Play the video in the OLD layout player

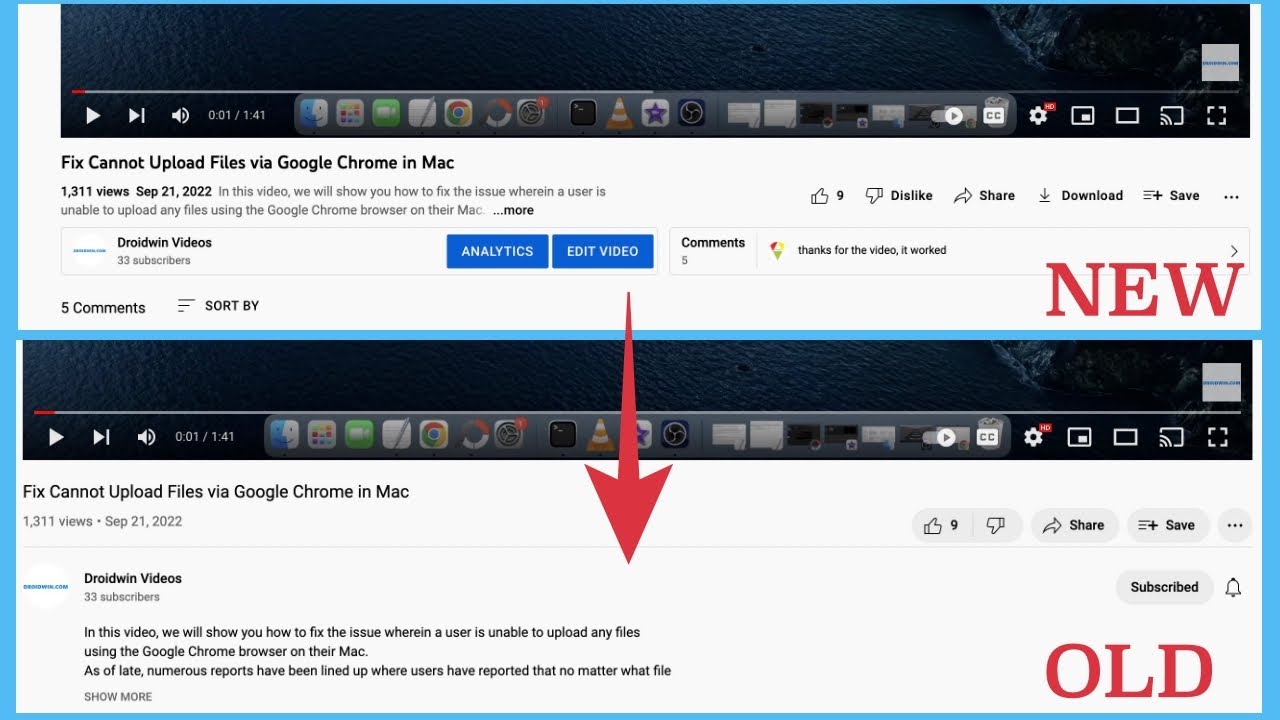[56, 437]
